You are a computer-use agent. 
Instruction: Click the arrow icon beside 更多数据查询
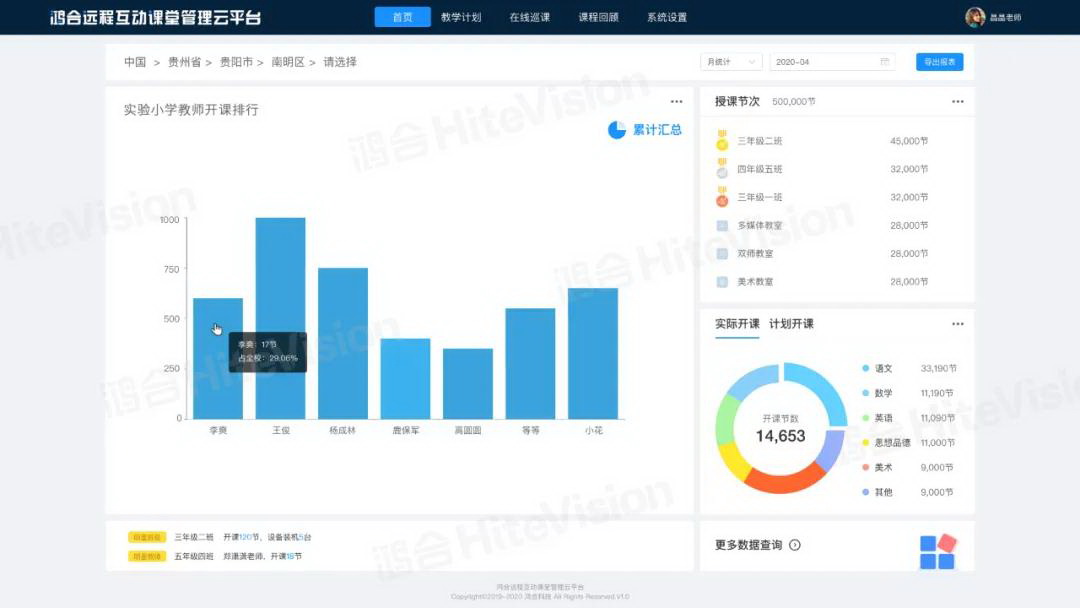[x=795, y=545]
